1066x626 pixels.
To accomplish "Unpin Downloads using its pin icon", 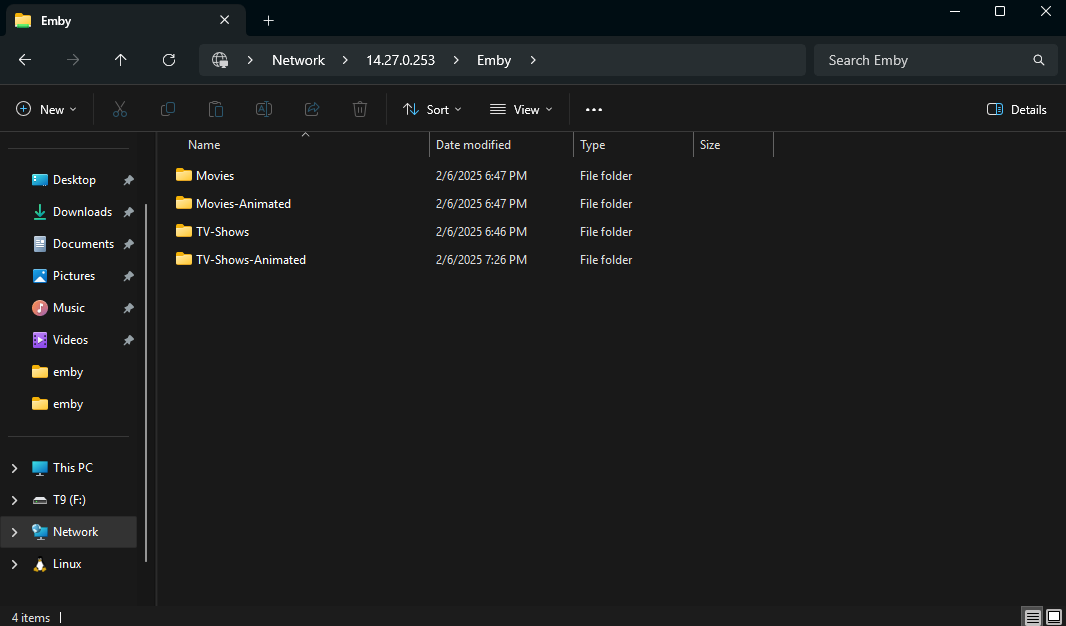I will pyautogui.click(x=128, y=212).
